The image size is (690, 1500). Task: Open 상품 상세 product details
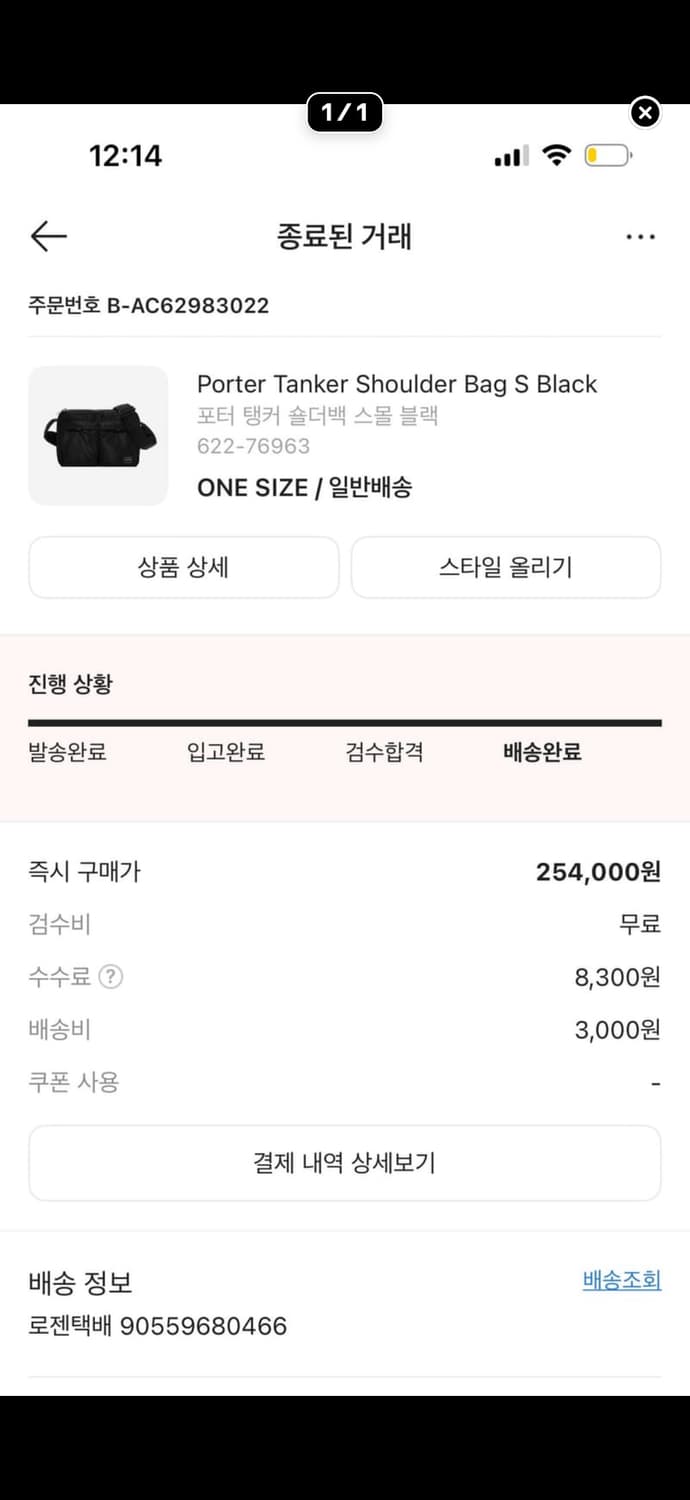tap(184, 567)
